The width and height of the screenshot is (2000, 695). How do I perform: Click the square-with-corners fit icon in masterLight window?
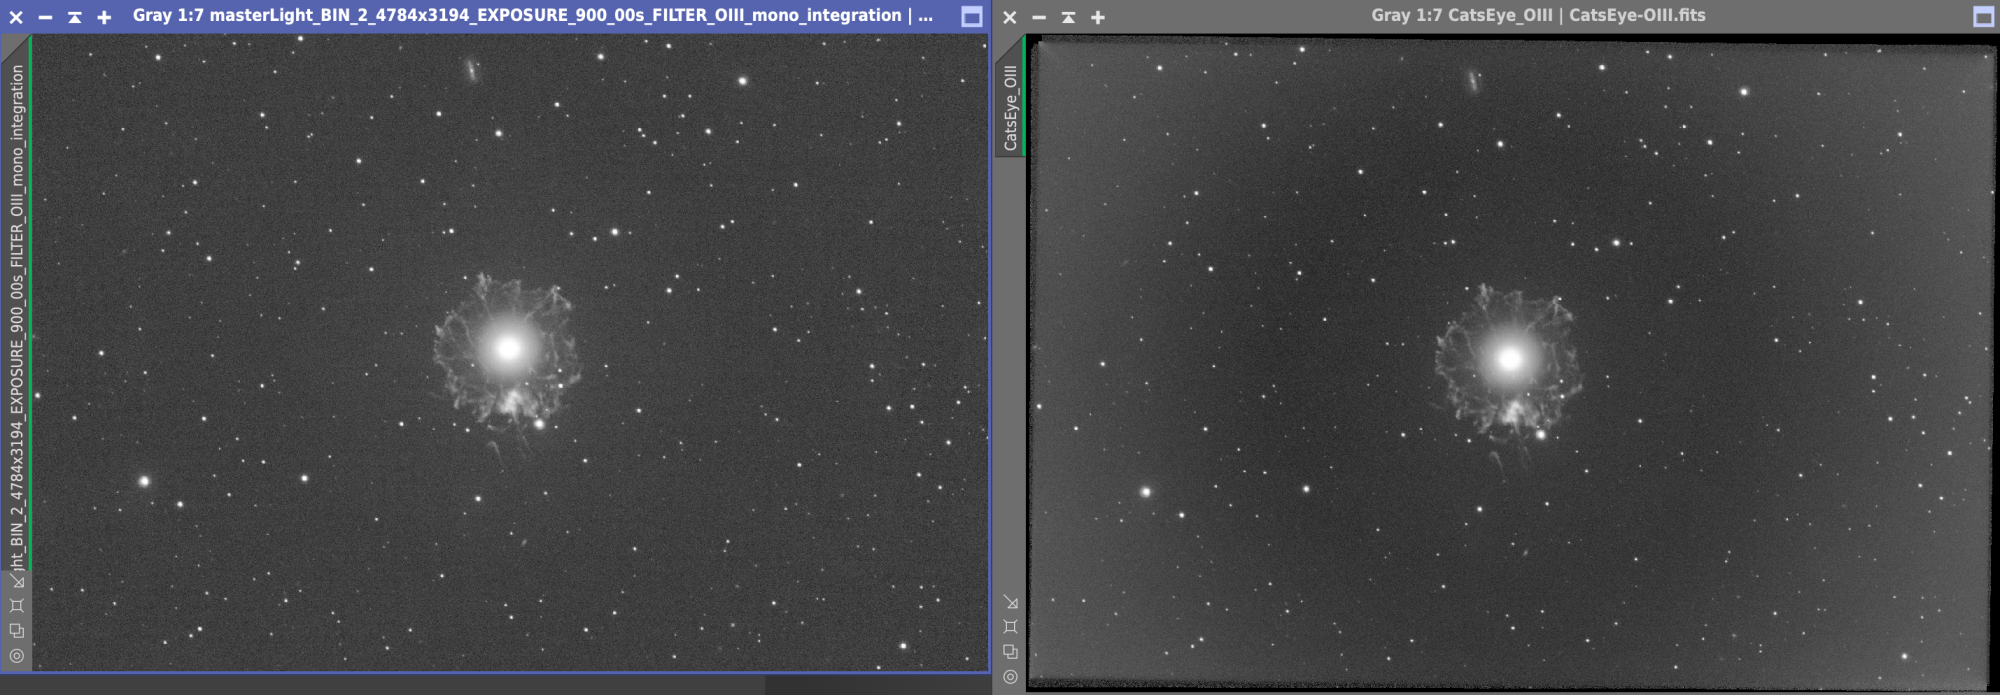(x=17, y=605)
